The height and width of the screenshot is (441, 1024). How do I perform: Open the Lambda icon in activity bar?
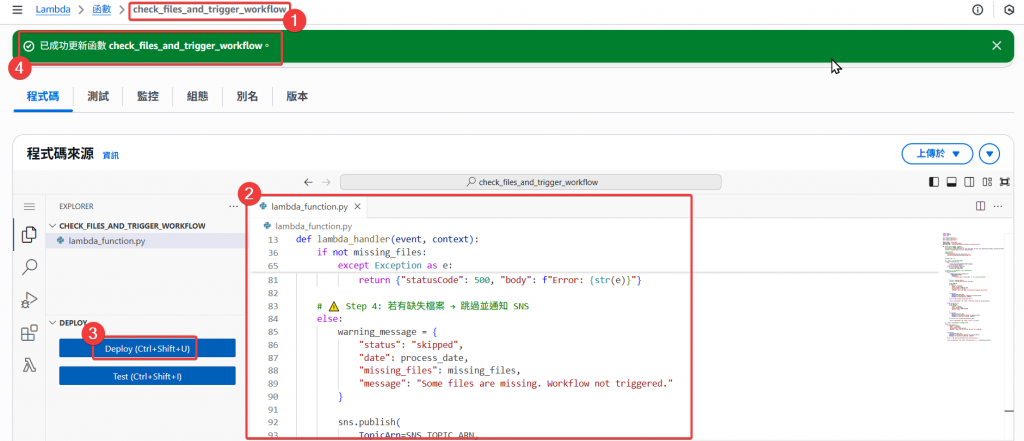click(29, 365)
